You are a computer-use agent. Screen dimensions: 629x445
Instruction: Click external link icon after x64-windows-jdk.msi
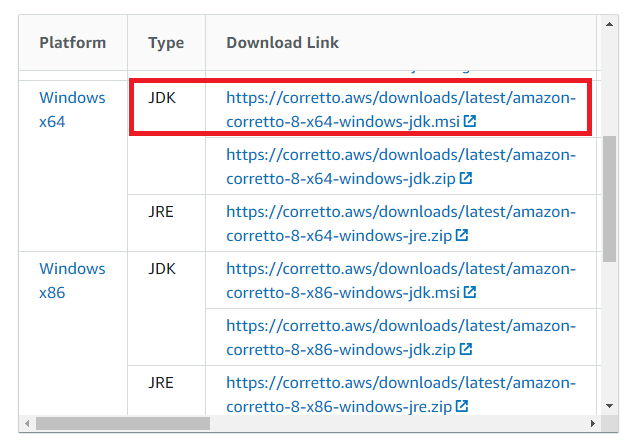click(x=470, y=121)
